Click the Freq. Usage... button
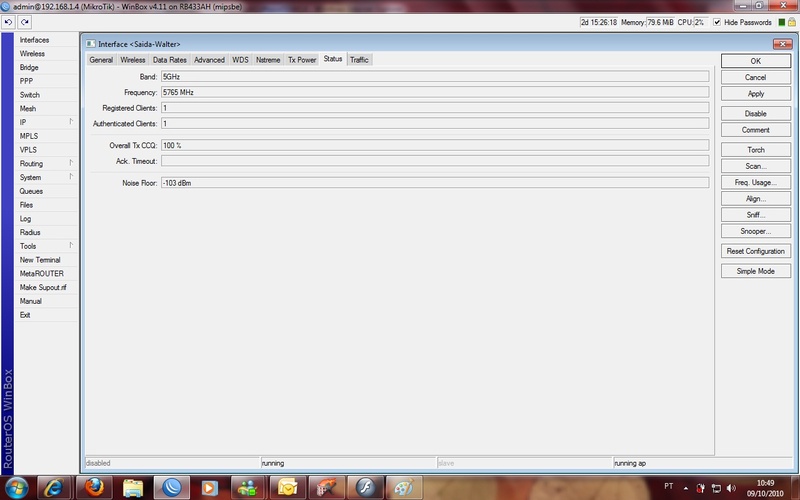 [756, 183]
